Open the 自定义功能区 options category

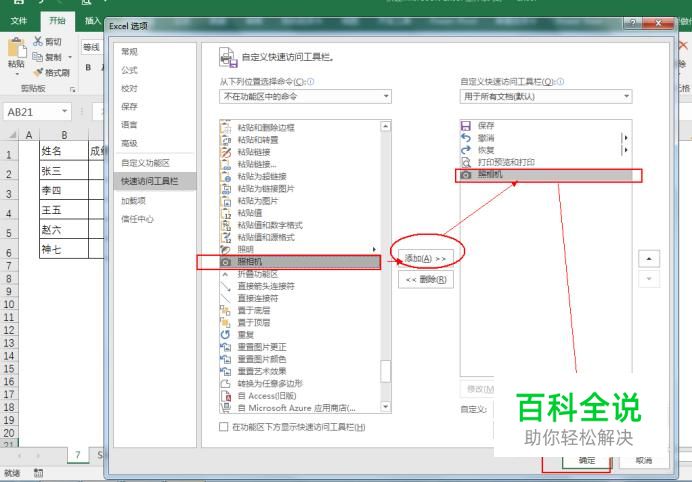pos(154,163)
